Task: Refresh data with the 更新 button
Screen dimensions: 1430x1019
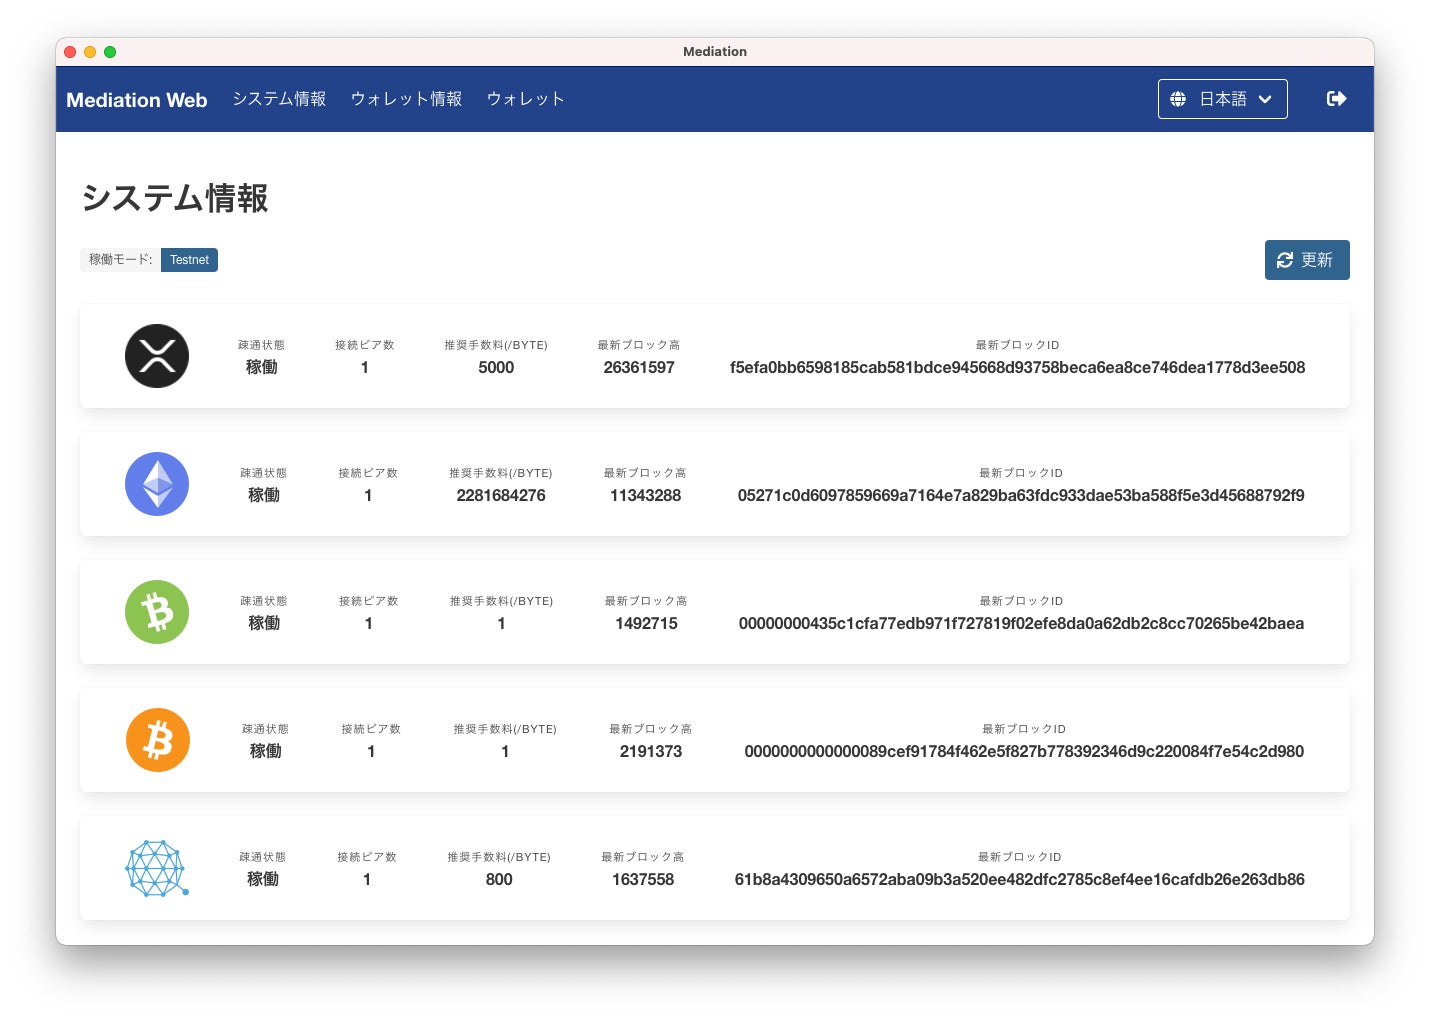Action: pos(1307,260)
